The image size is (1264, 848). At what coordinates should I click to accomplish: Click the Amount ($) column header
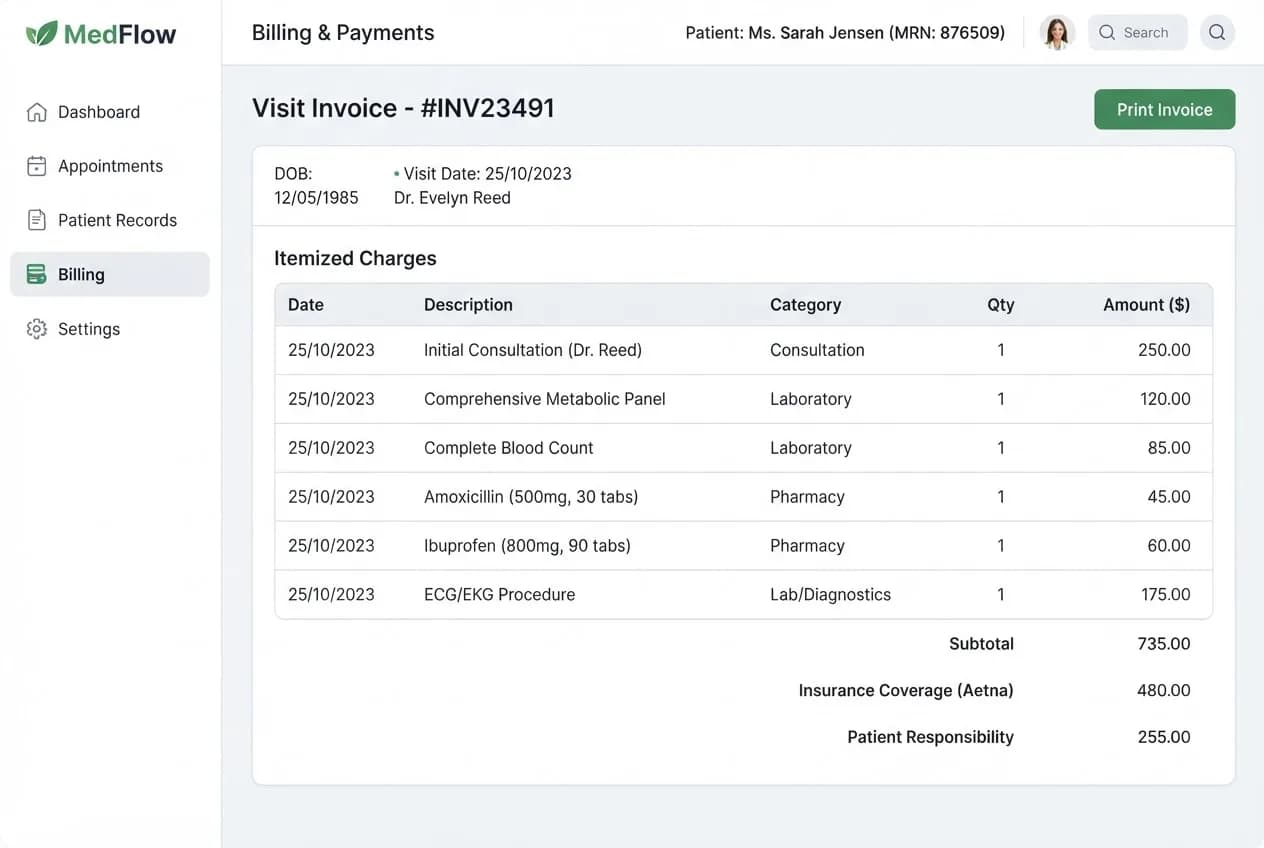(1147, 305)
